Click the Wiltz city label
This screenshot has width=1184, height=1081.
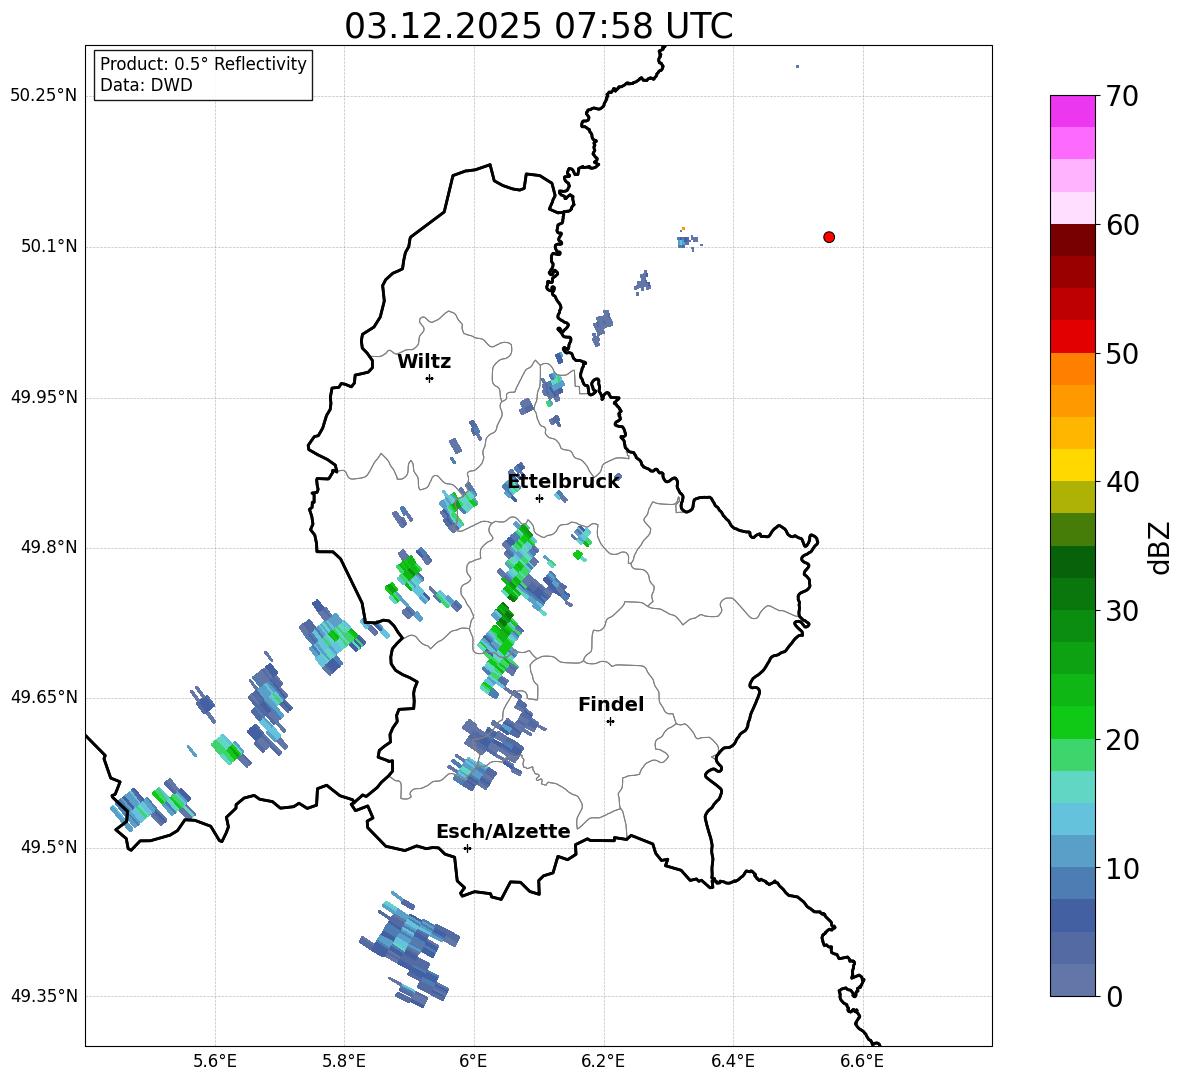click(x=424, y=362)
